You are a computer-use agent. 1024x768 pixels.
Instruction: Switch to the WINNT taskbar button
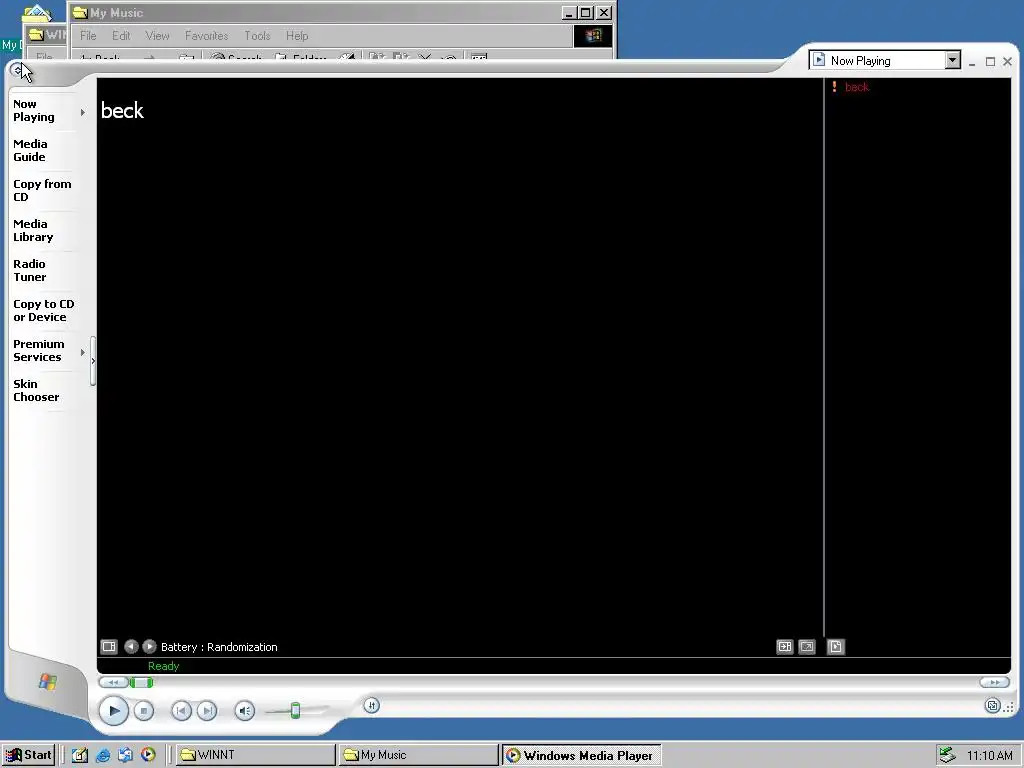(x=256, y=755)
